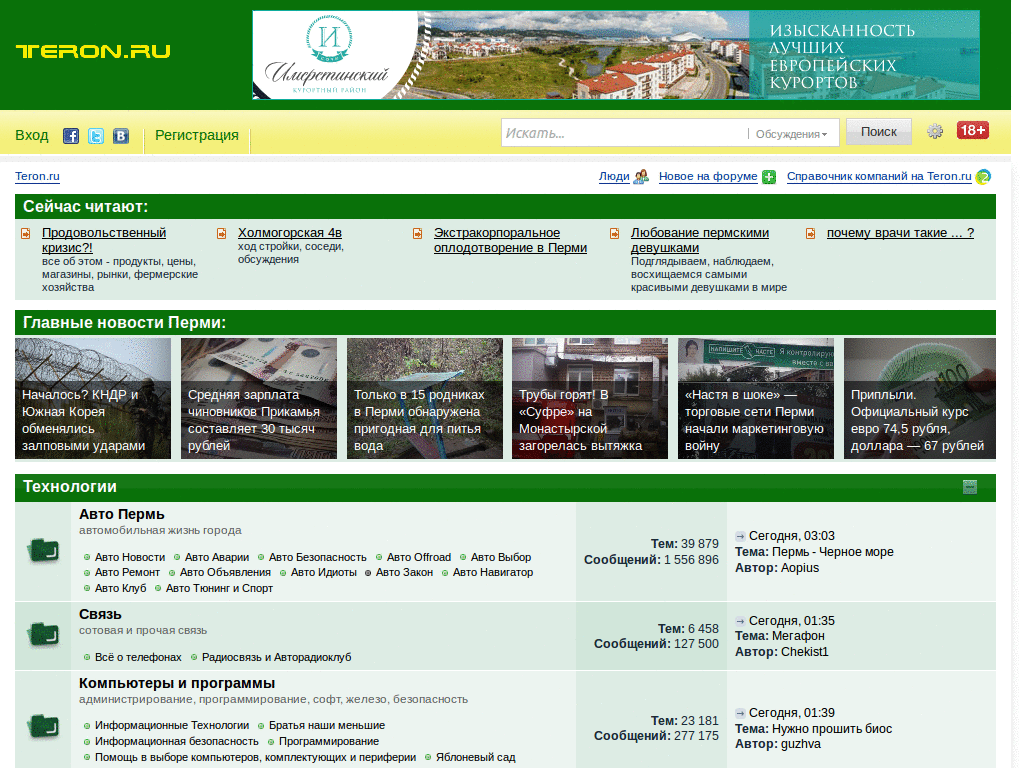Click the green plus icon by Новое на форуме
The image size is (1024, 768).
point(769,176)
